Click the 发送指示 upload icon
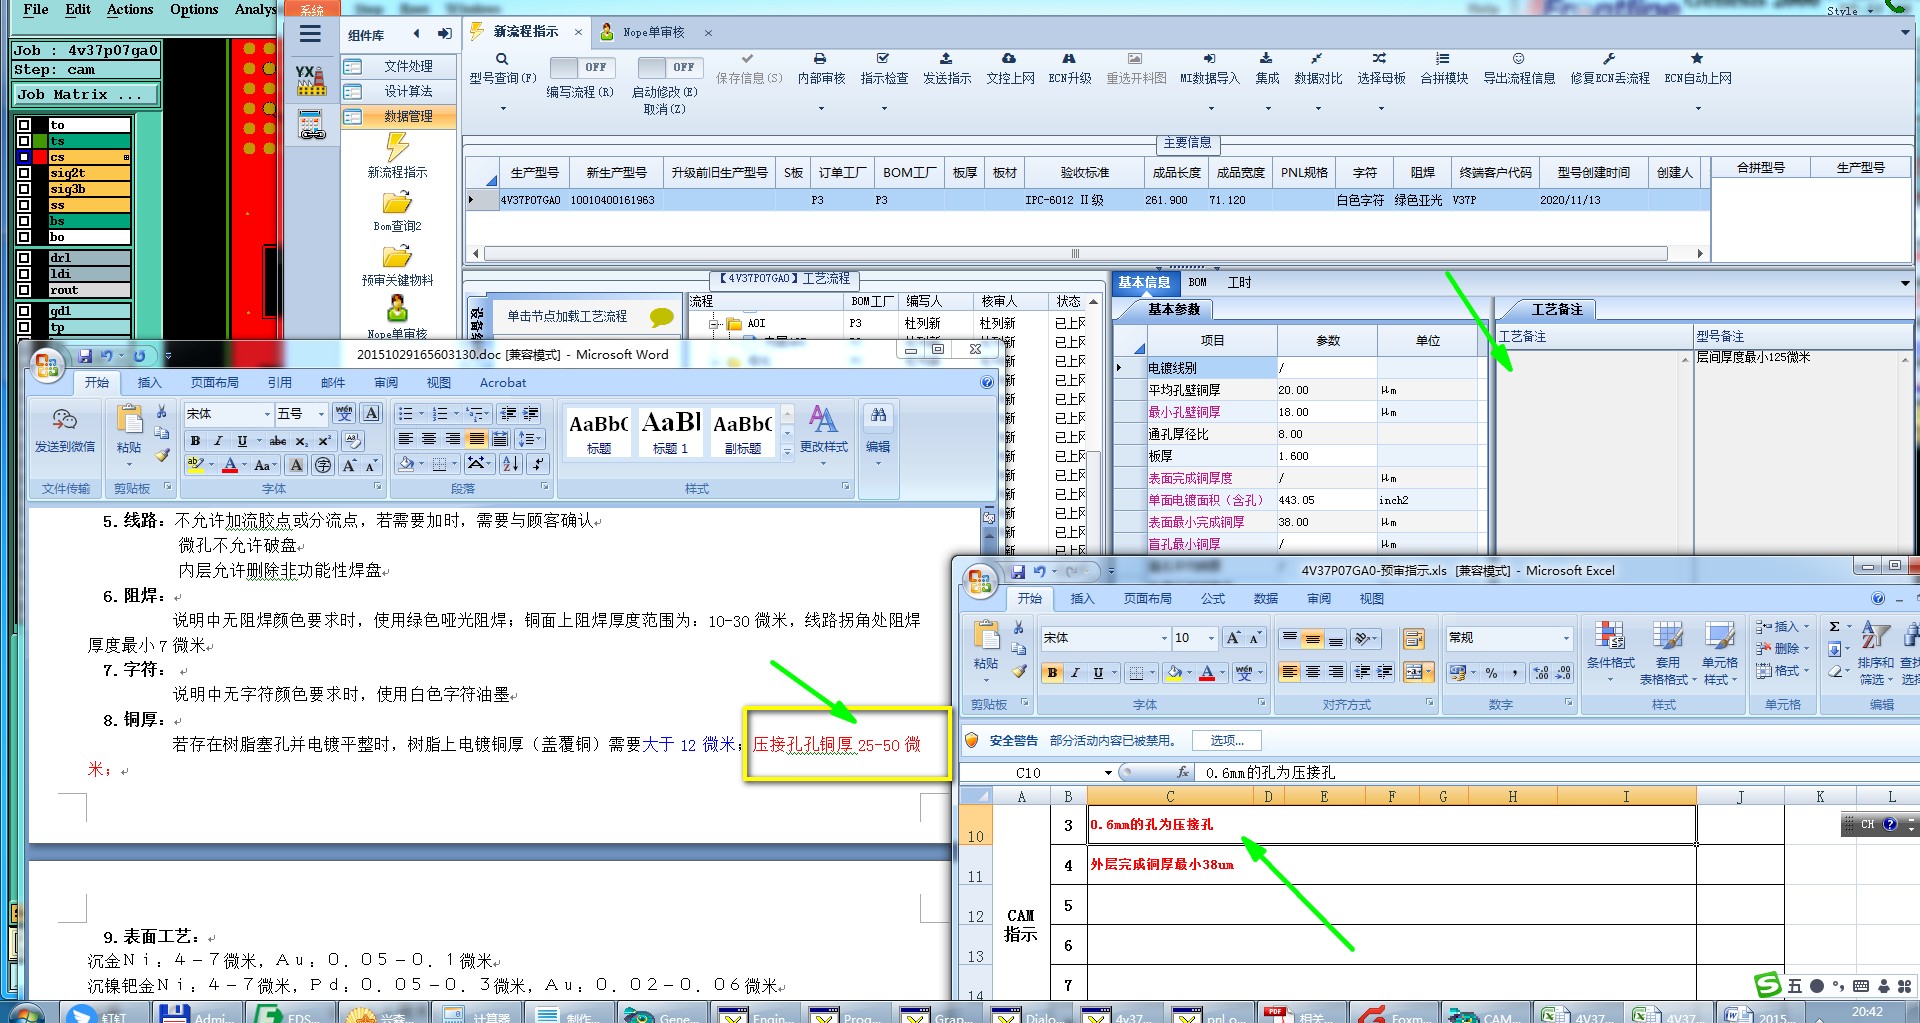This screenshot has width=1920, height=1023. (946, 59)
